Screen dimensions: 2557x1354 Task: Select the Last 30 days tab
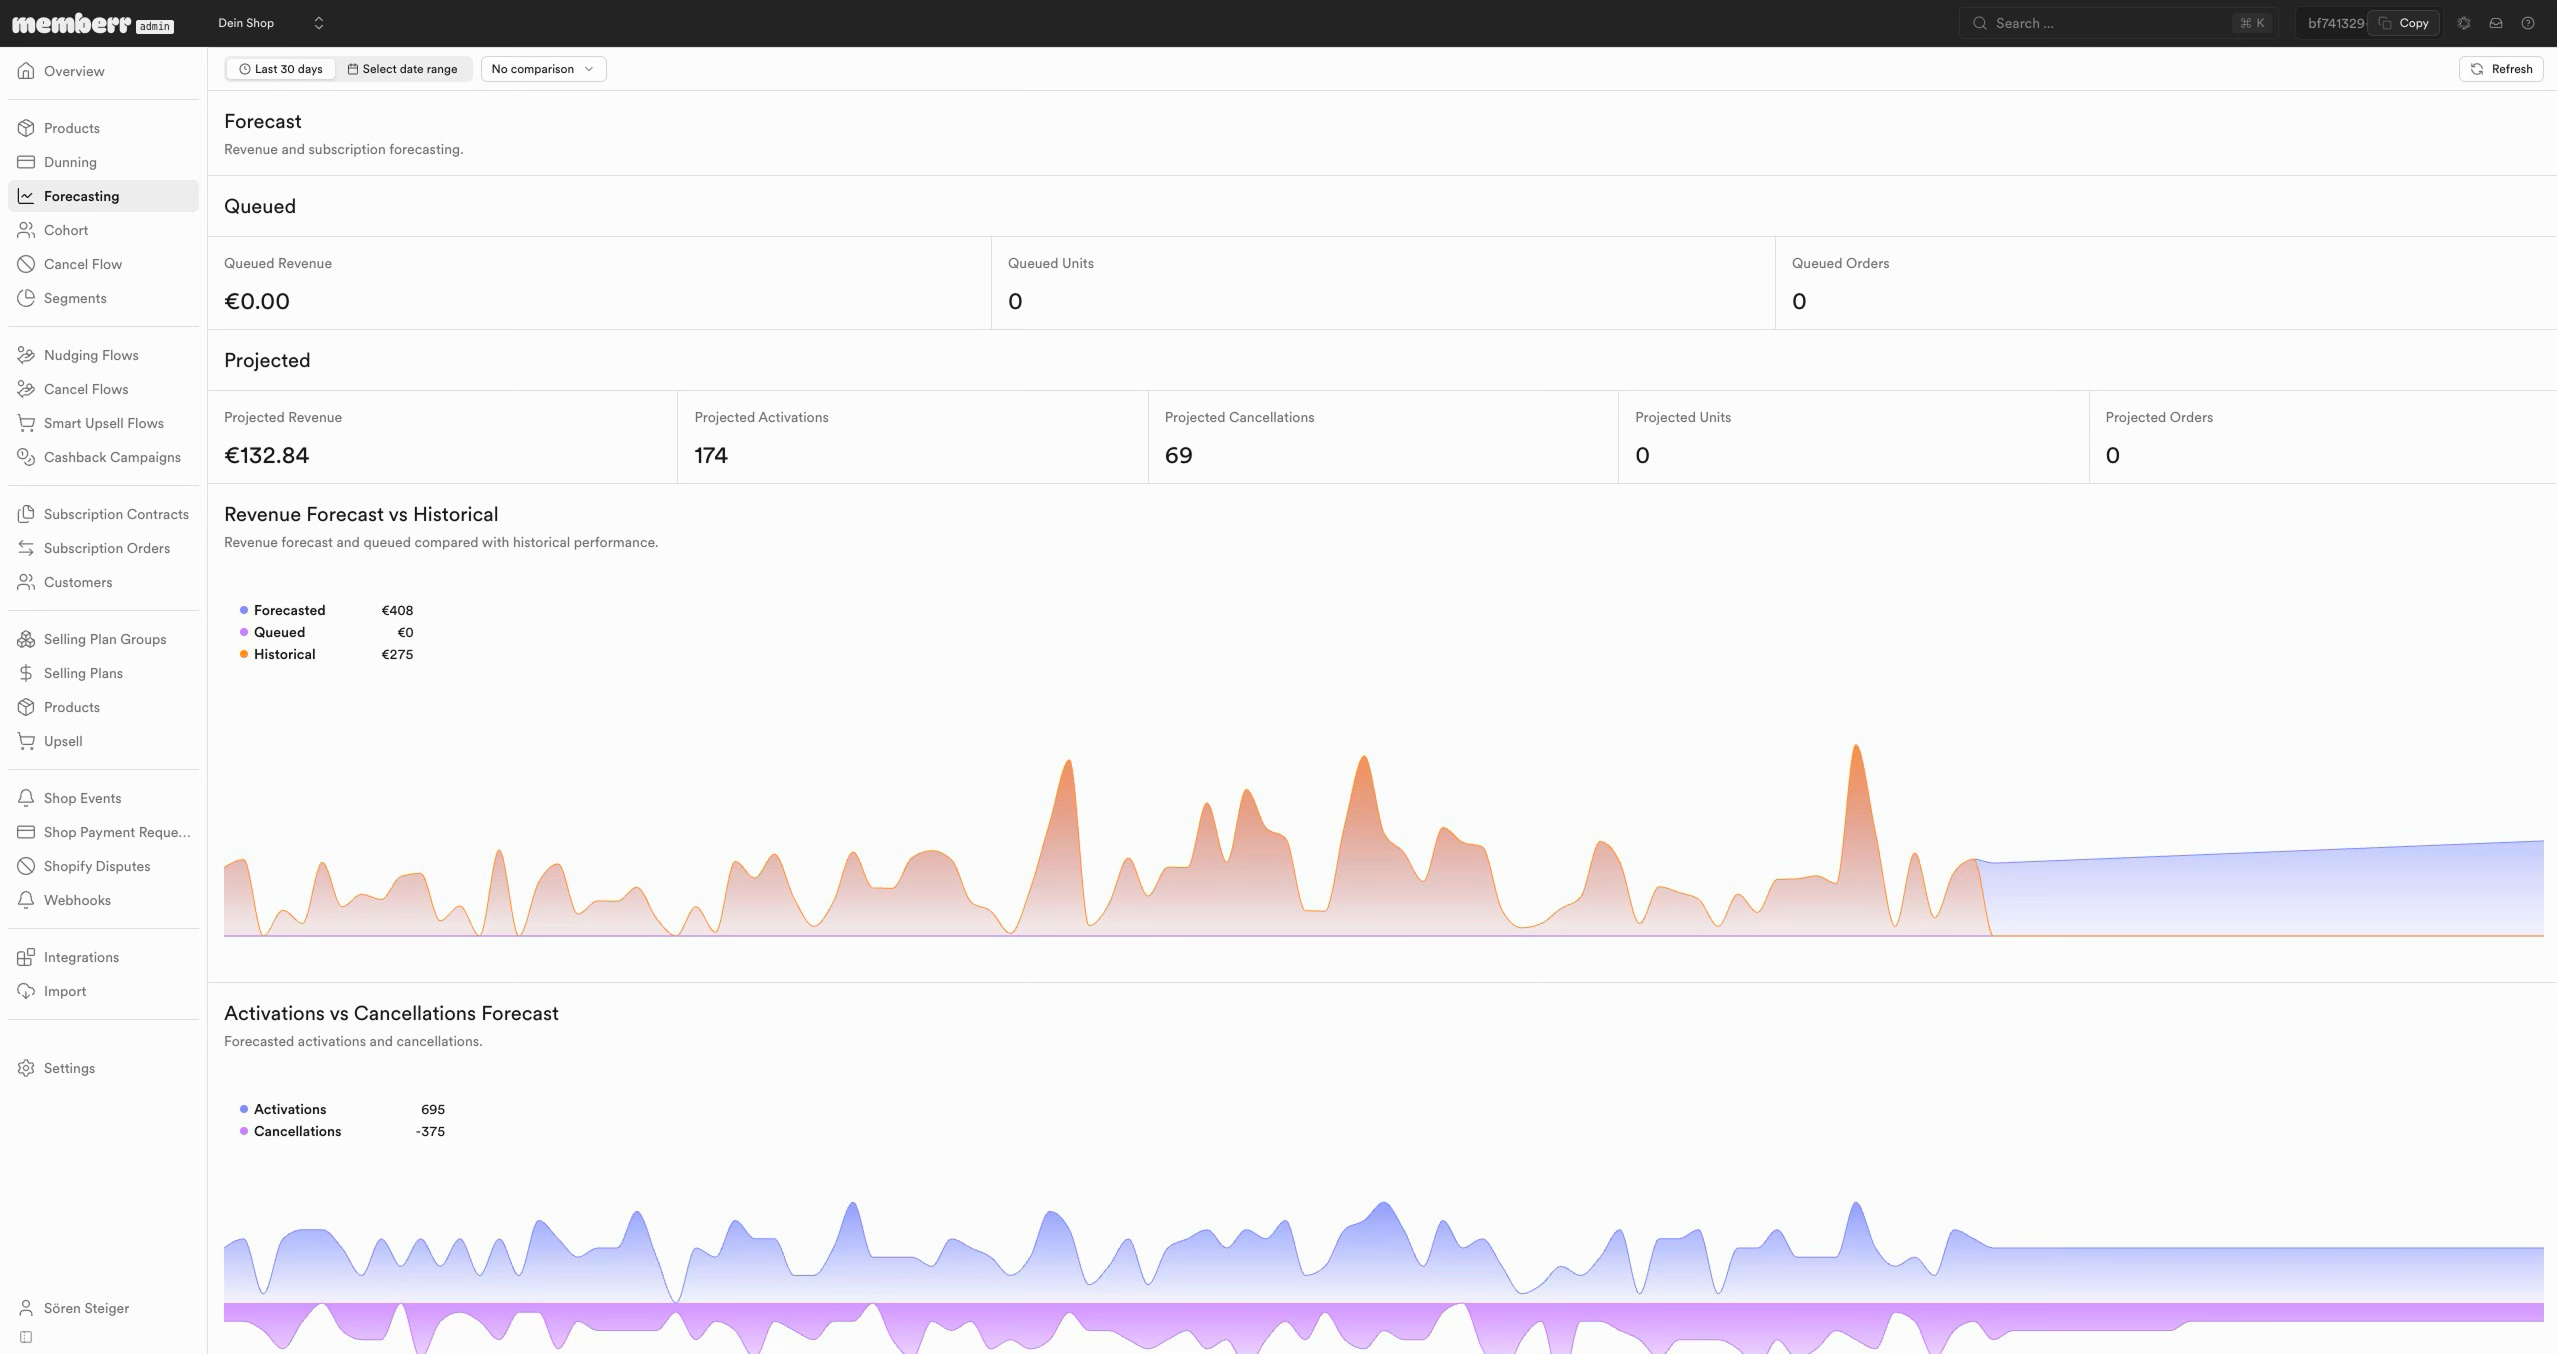pos(281,69)
